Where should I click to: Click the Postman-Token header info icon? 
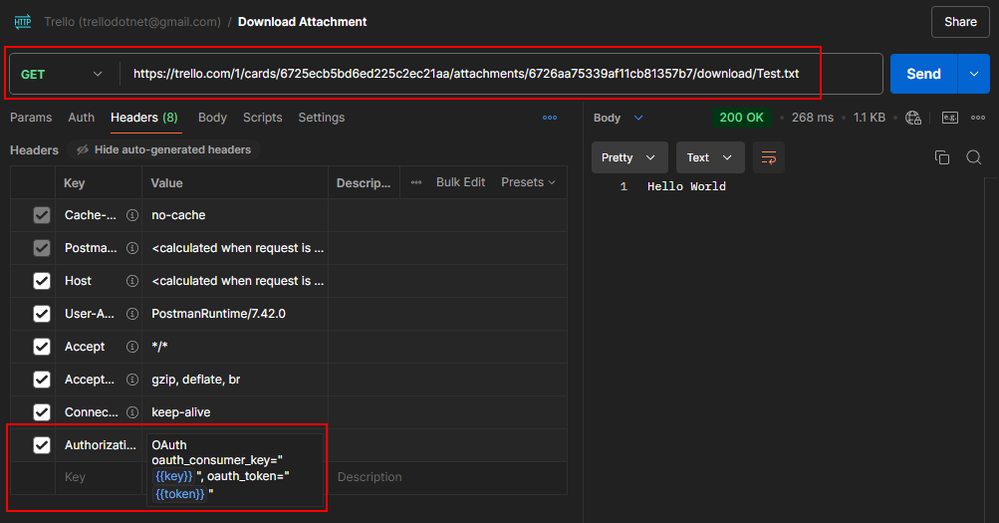132,248
